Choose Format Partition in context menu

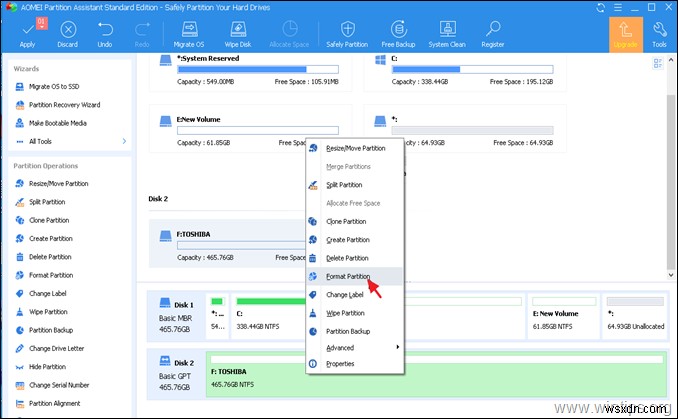(x=348, y=276)
